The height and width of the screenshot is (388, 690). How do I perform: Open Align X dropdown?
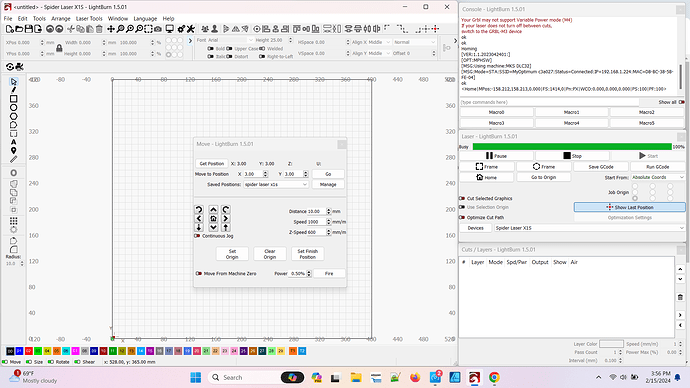point(379,42)
